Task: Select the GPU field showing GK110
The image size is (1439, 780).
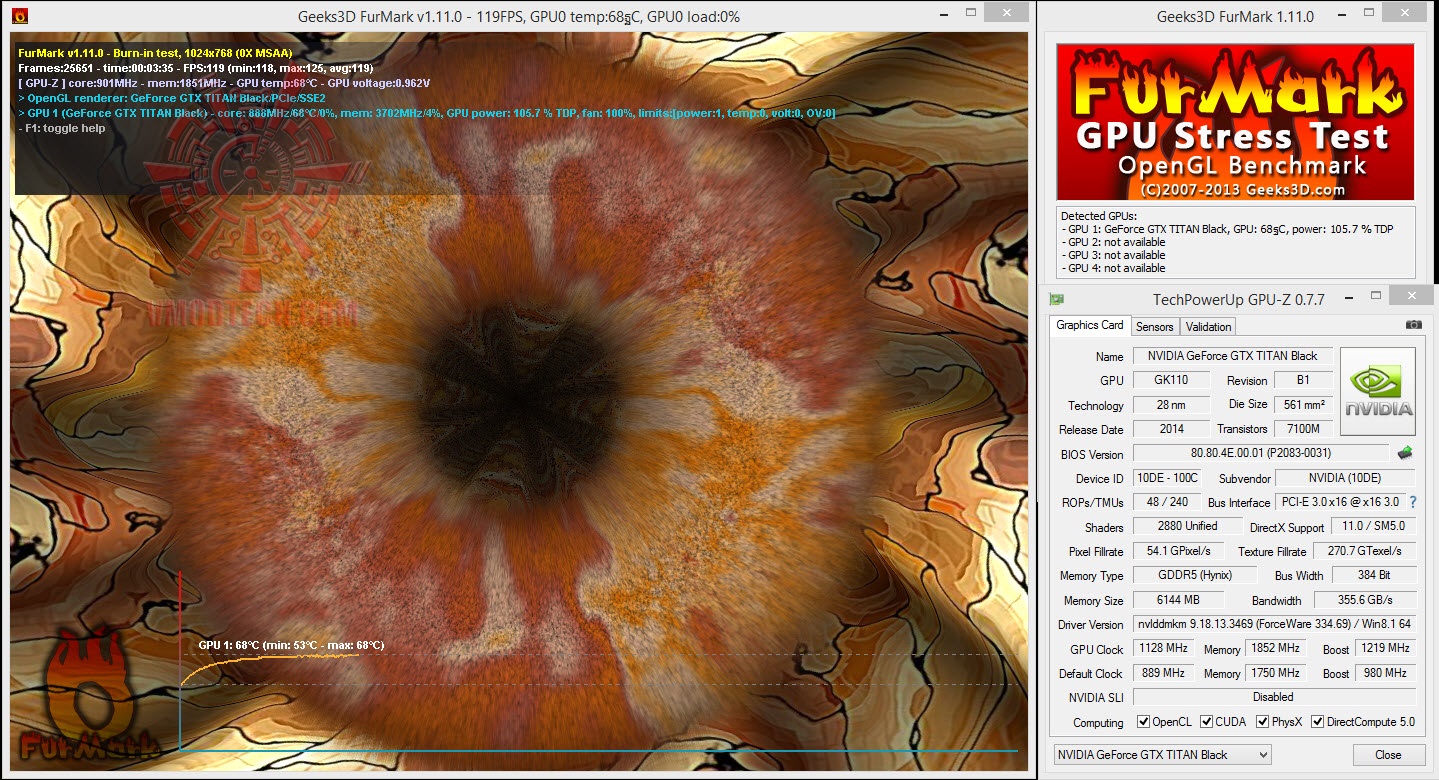Action: point(1171,380)
